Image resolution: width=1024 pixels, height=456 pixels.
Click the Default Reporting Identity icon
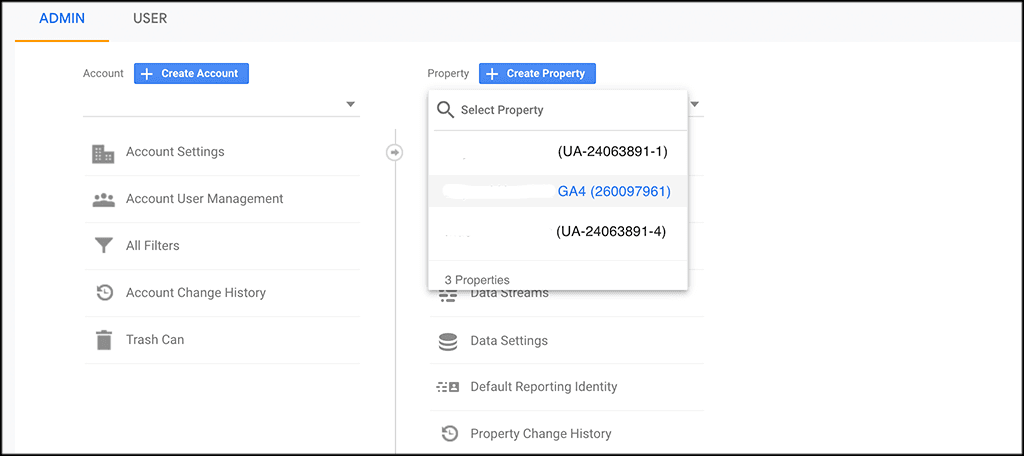448,387
